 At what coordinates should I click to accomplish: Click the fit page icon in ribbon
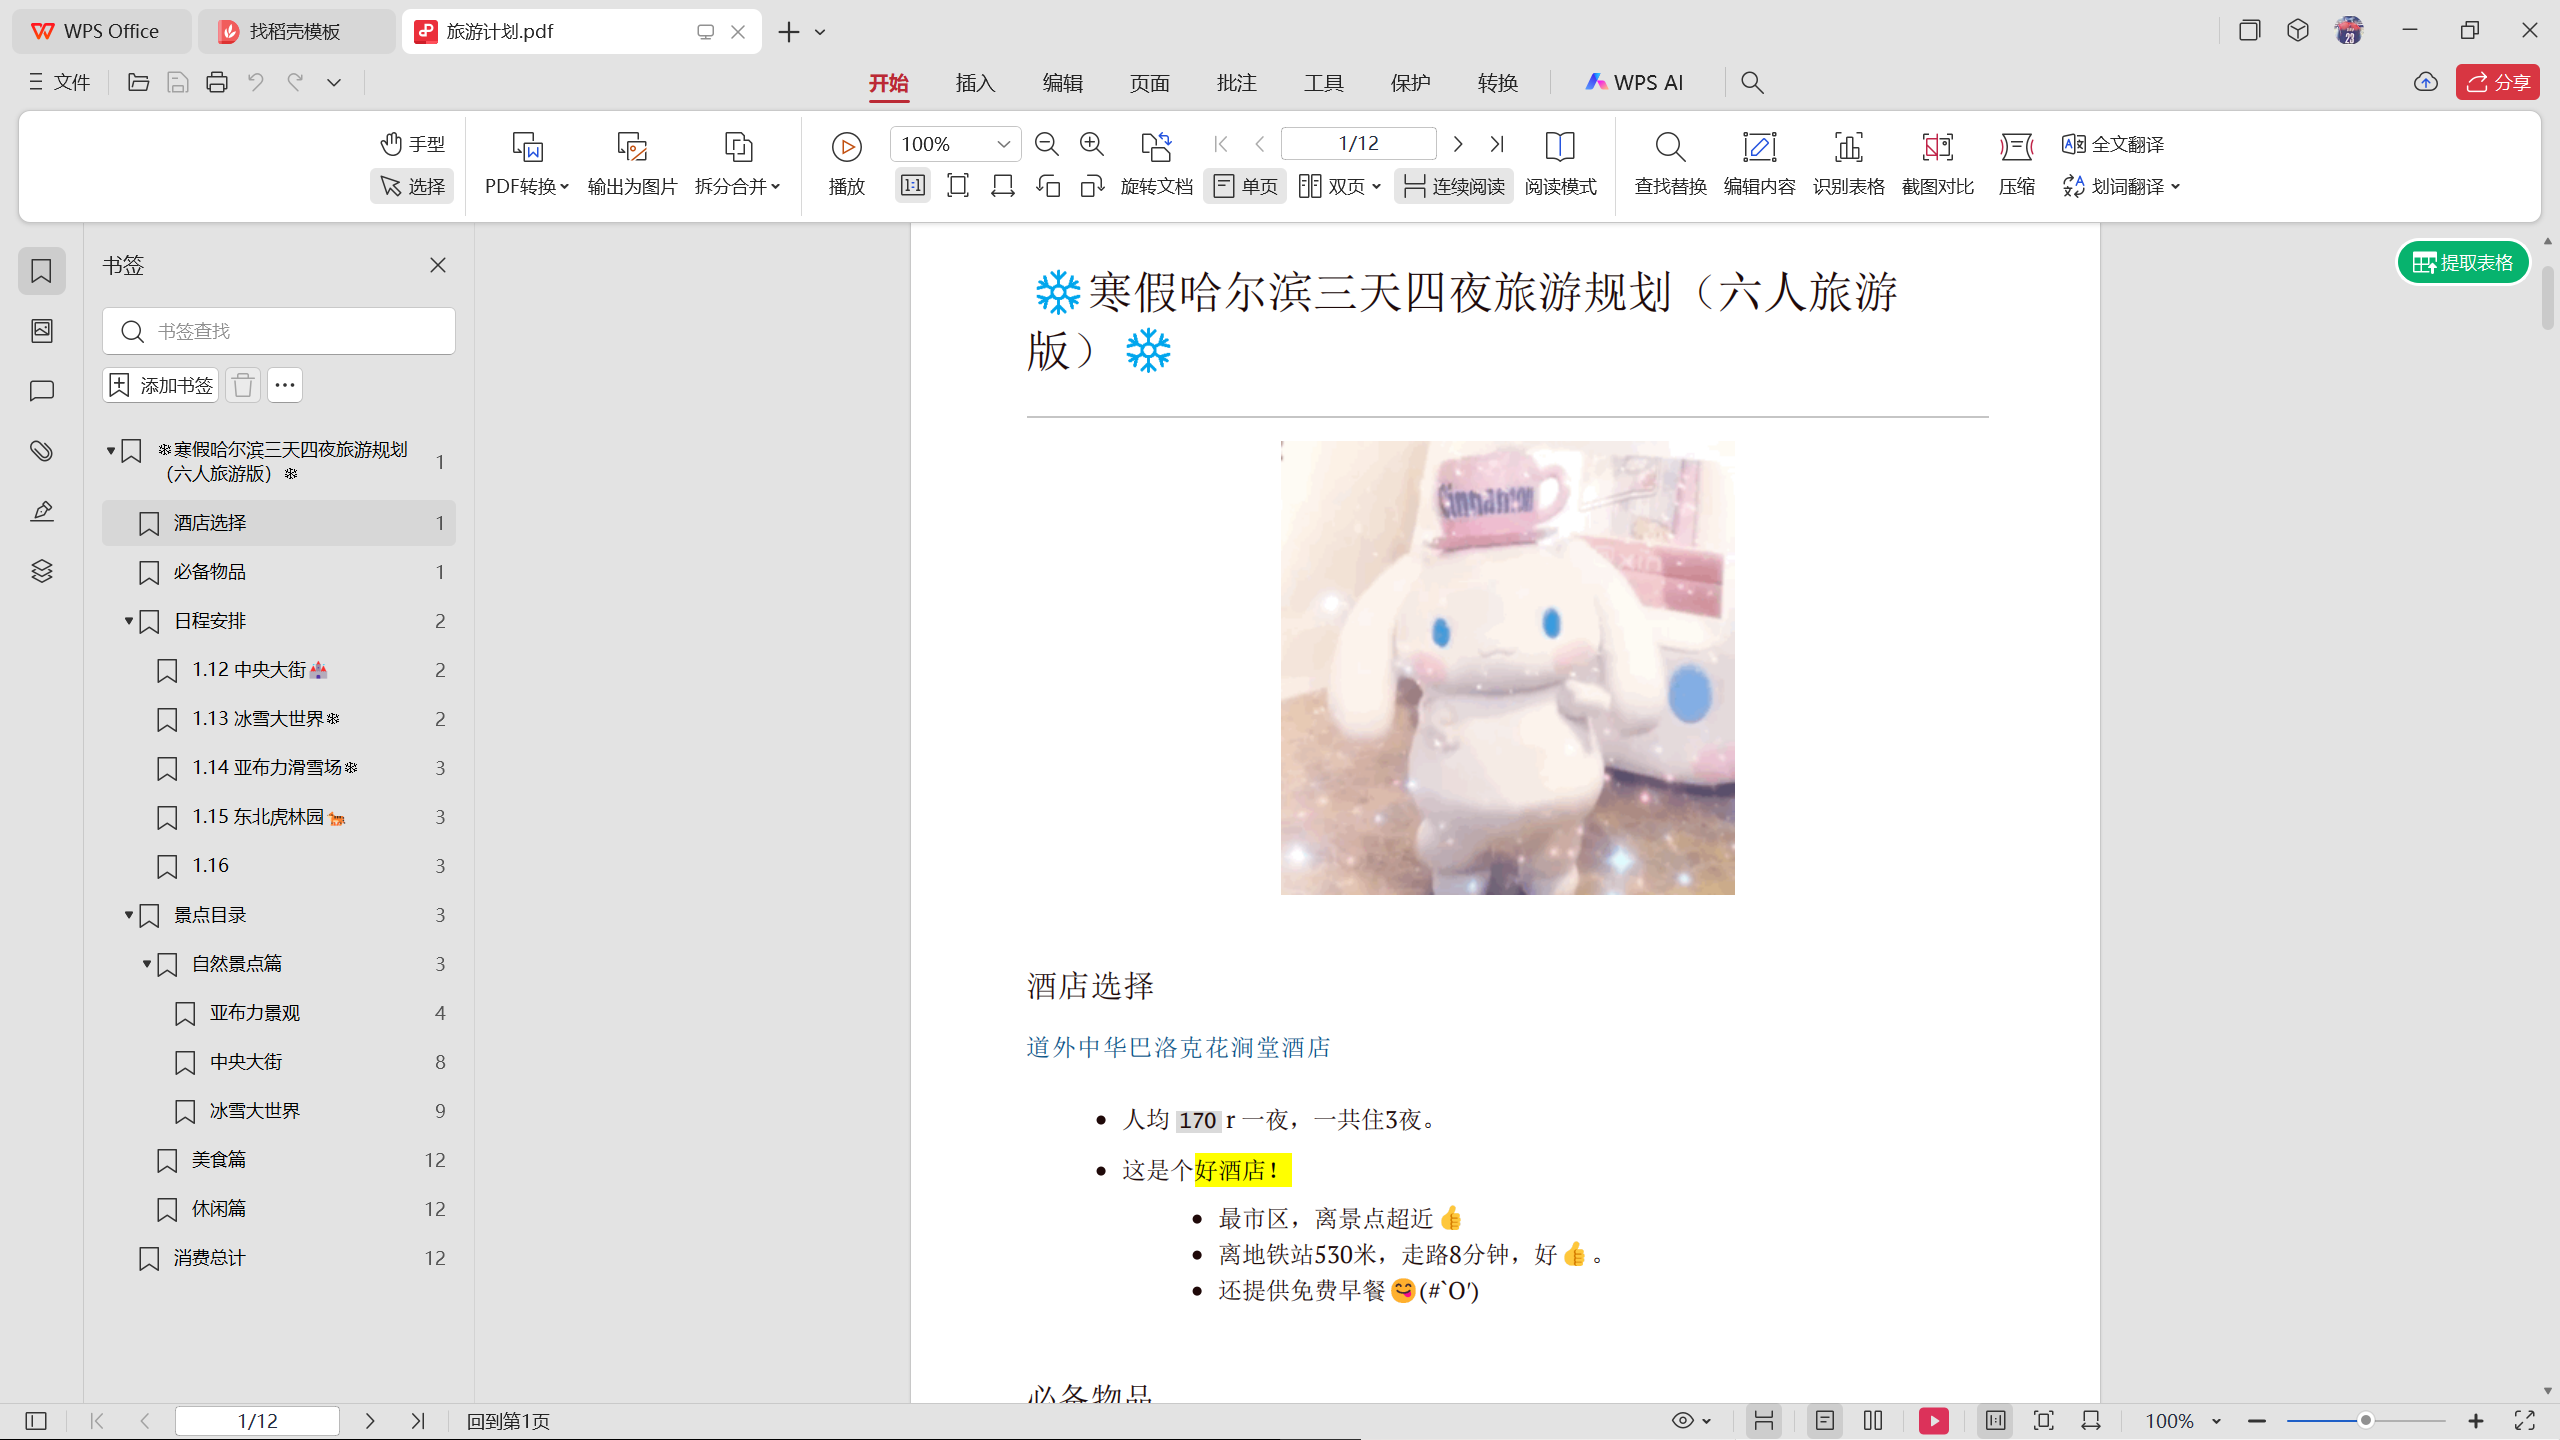point(957,186)
